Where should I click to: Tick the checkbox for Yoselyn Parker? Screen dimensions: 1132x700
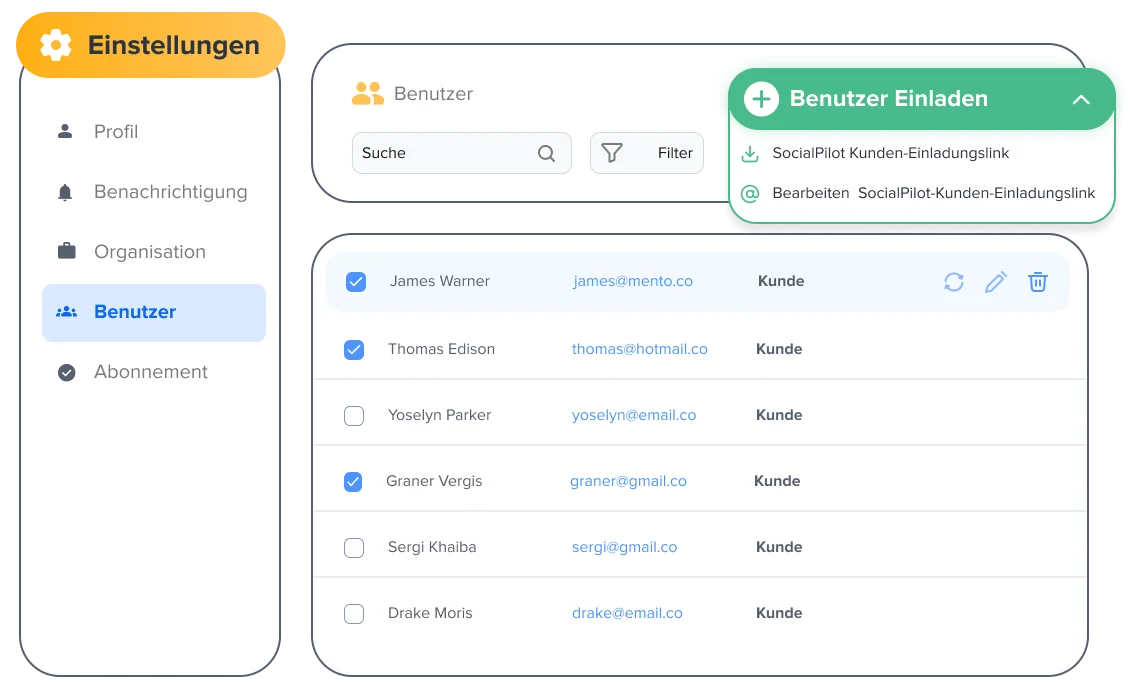pos(354,416)
